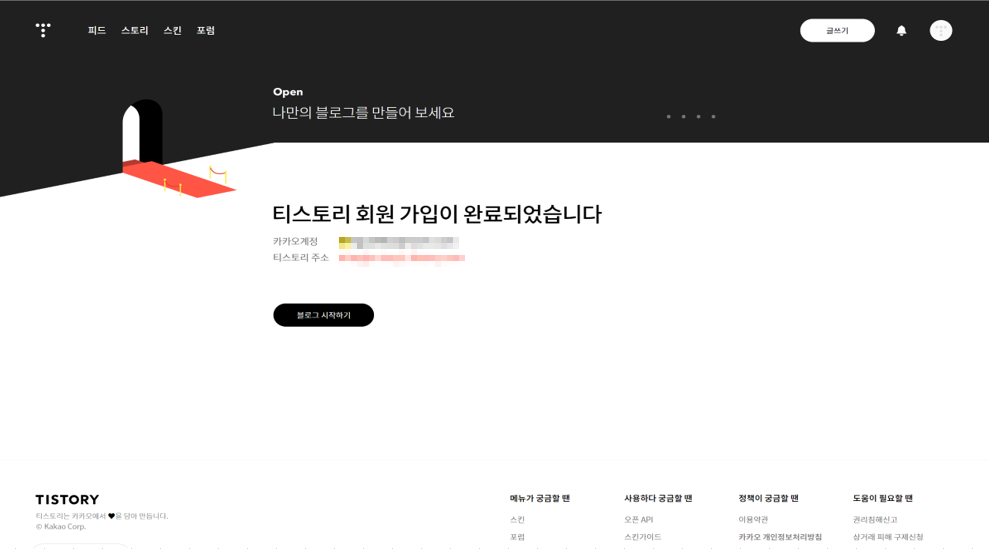Click the '정책이 궁금할 땐' footer heading
Screen dimensions: 989x549
[x=768, y=499]
